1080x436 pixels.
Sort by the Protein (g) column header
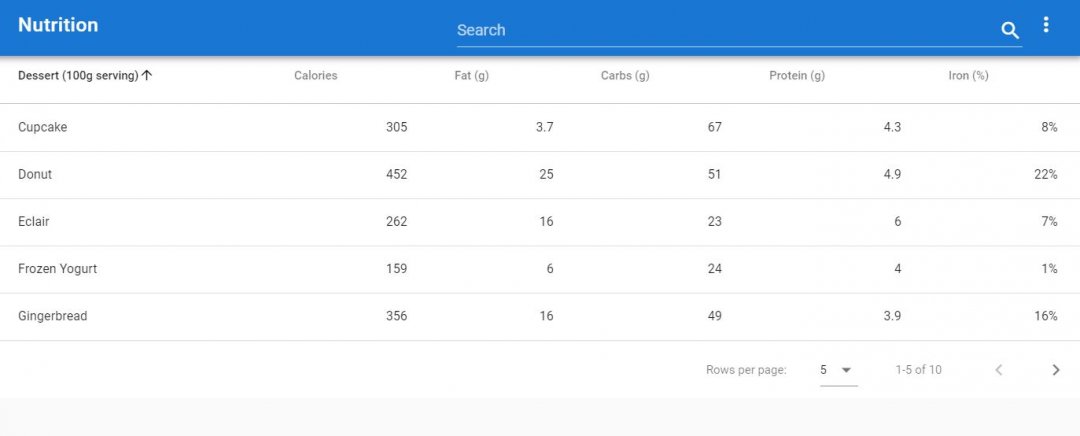[797, 76]
